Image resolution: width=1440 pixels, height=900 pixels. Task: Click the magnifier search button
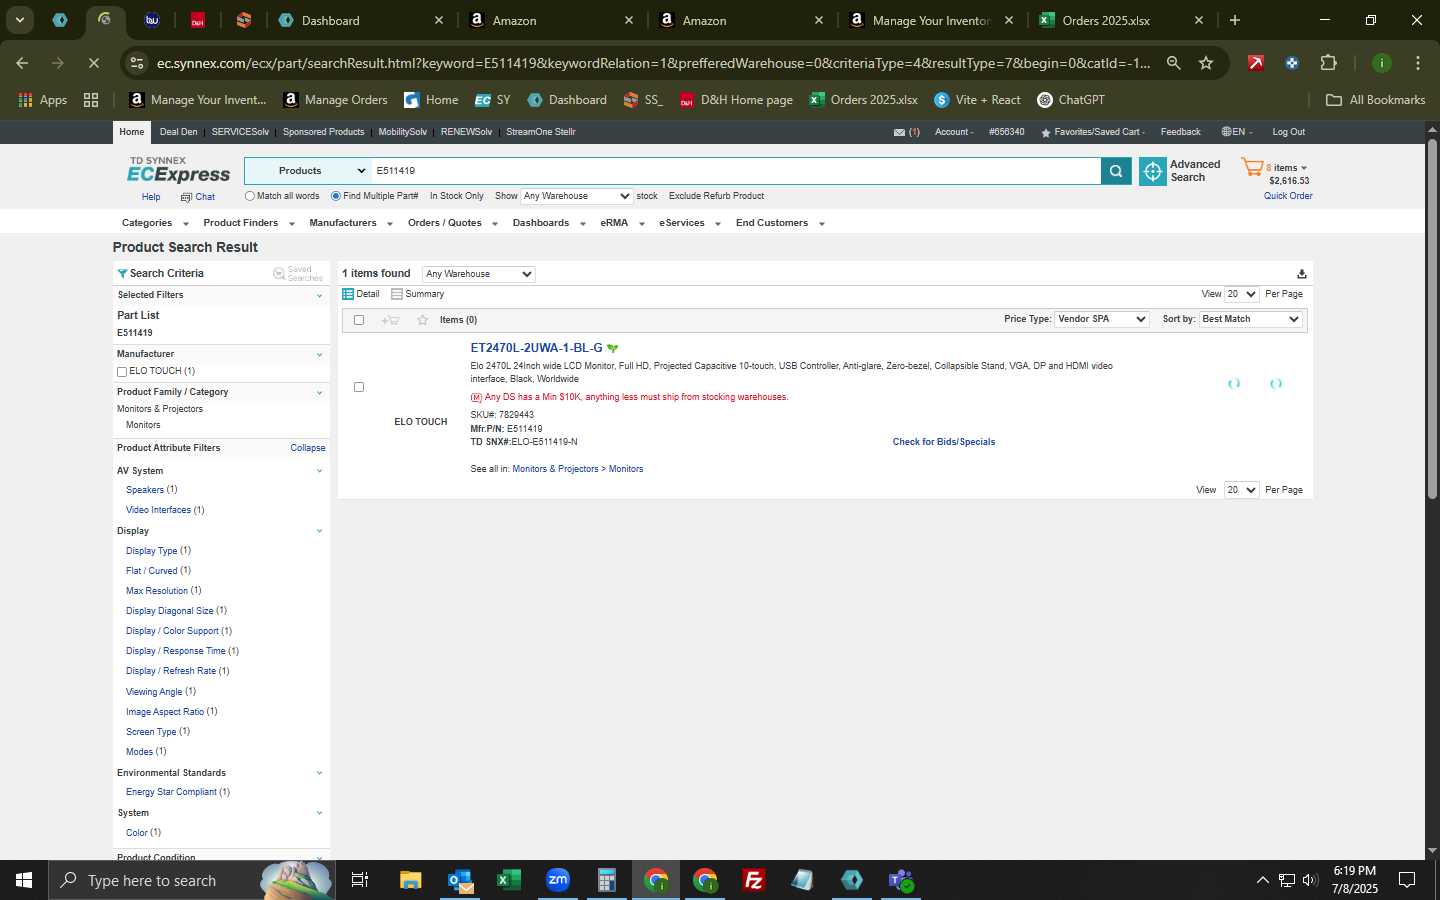click(1116, 171)
